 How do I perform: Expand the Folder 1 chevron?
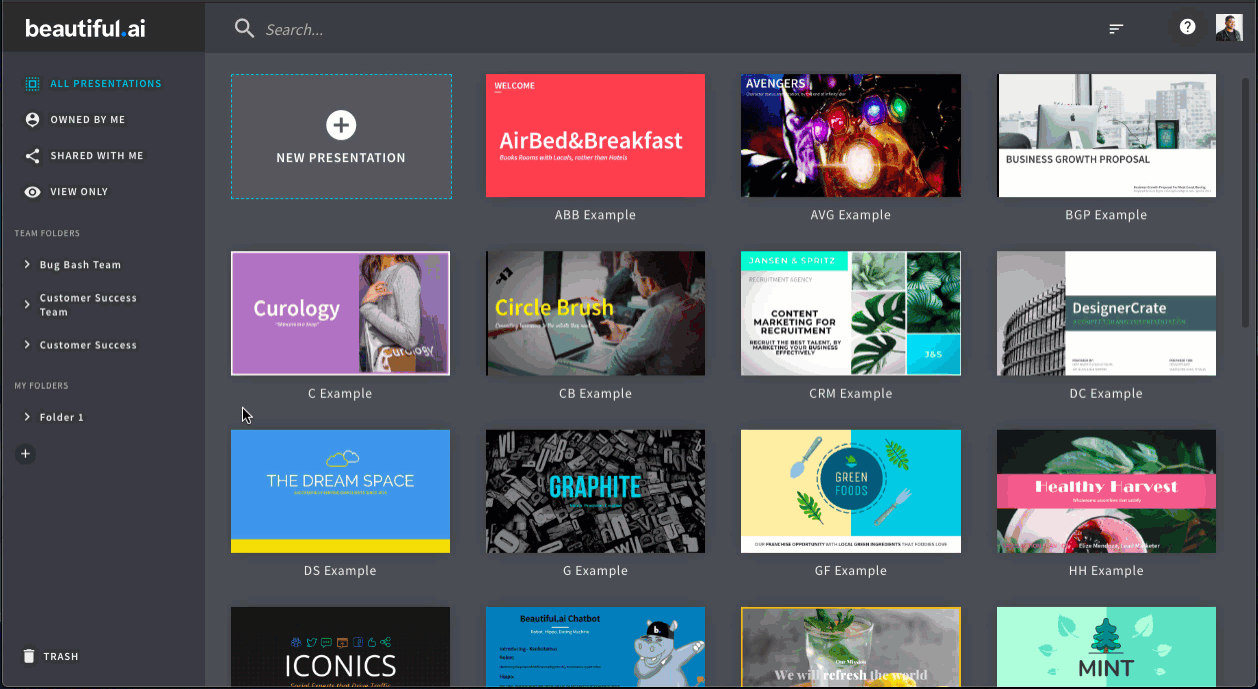coord(27,417)
